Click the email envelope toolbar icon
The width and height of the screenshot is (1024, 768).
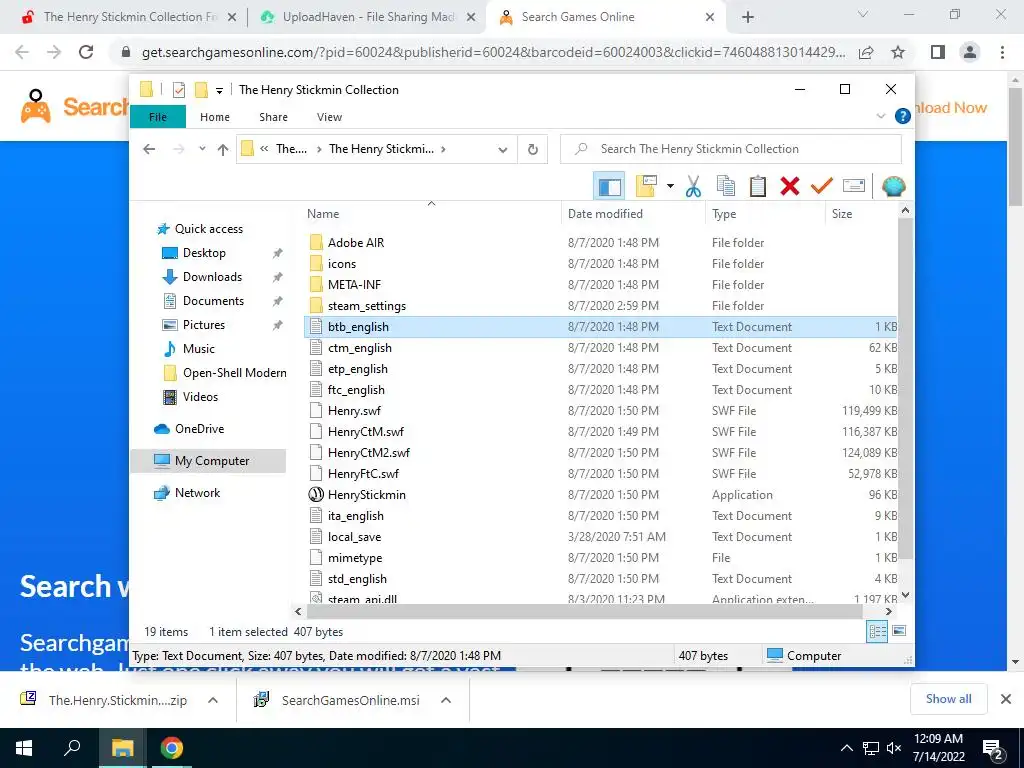pyautogui.click(x=854, y=187)
